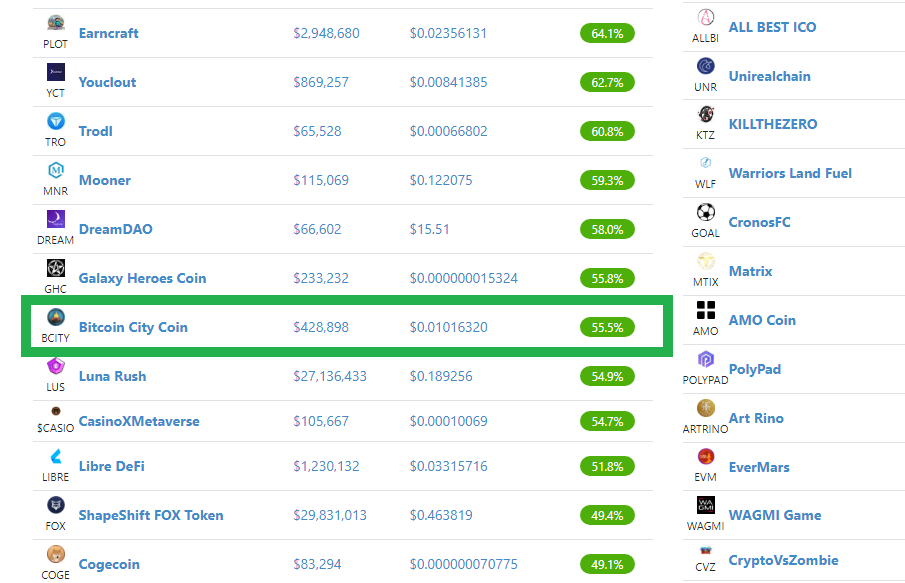Click Earncraft volume $2,948,680

click(326, 33)
